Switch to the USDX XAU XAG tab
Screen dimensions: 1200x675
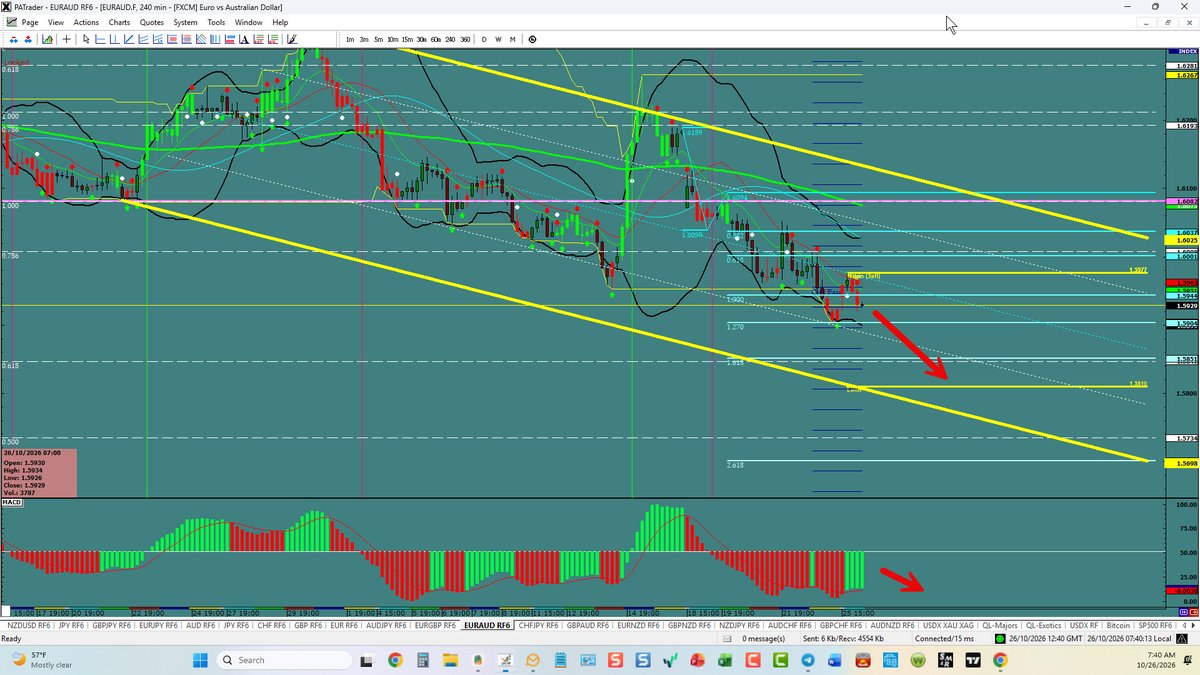point(948,625)
